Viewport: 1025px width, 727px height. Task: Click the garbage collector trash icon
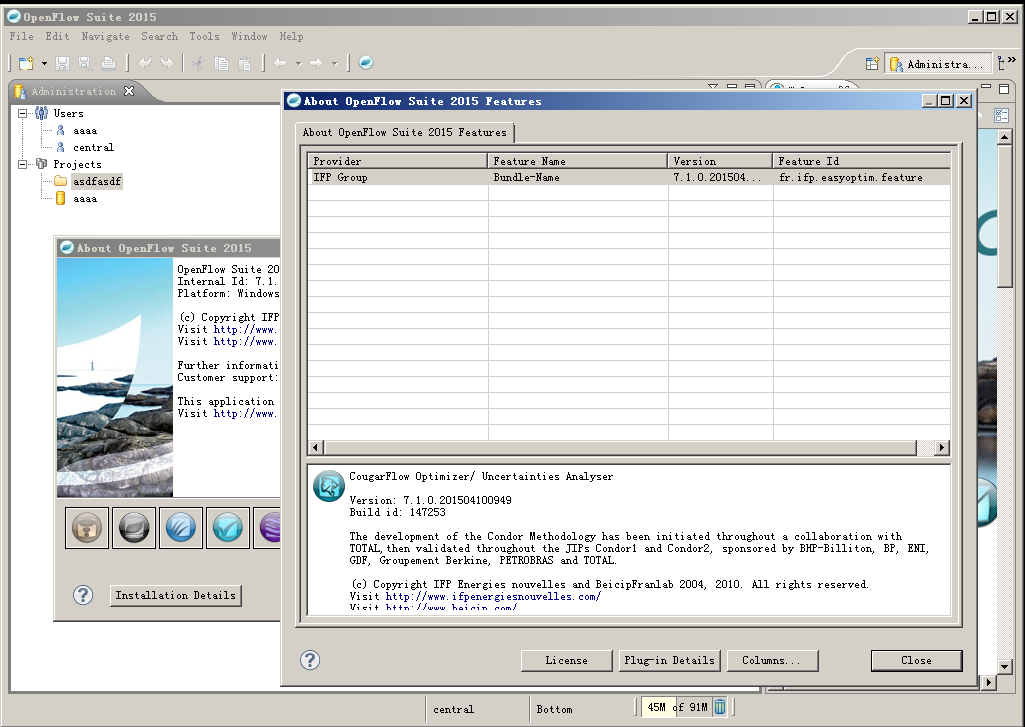pyautogui.click(x=720, y=707)
